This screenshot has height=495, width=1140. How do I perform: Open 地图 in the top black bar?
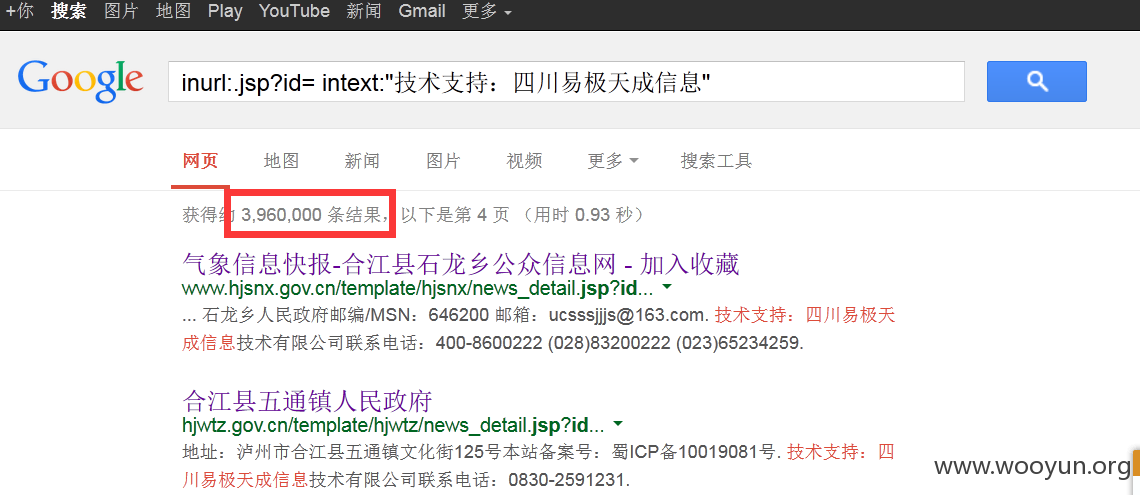[x=173, y=11]
